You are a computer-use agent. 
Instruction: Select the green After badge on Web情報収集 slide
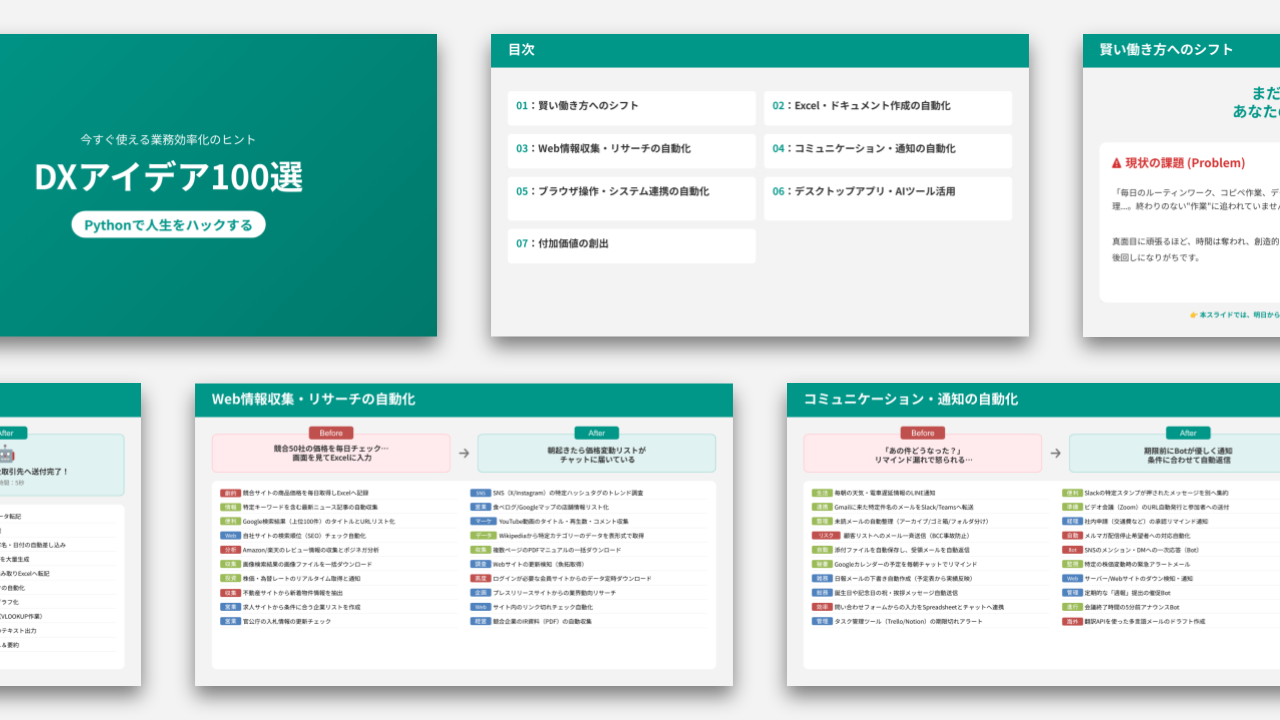pyautogui.click(x=596, y=433)
